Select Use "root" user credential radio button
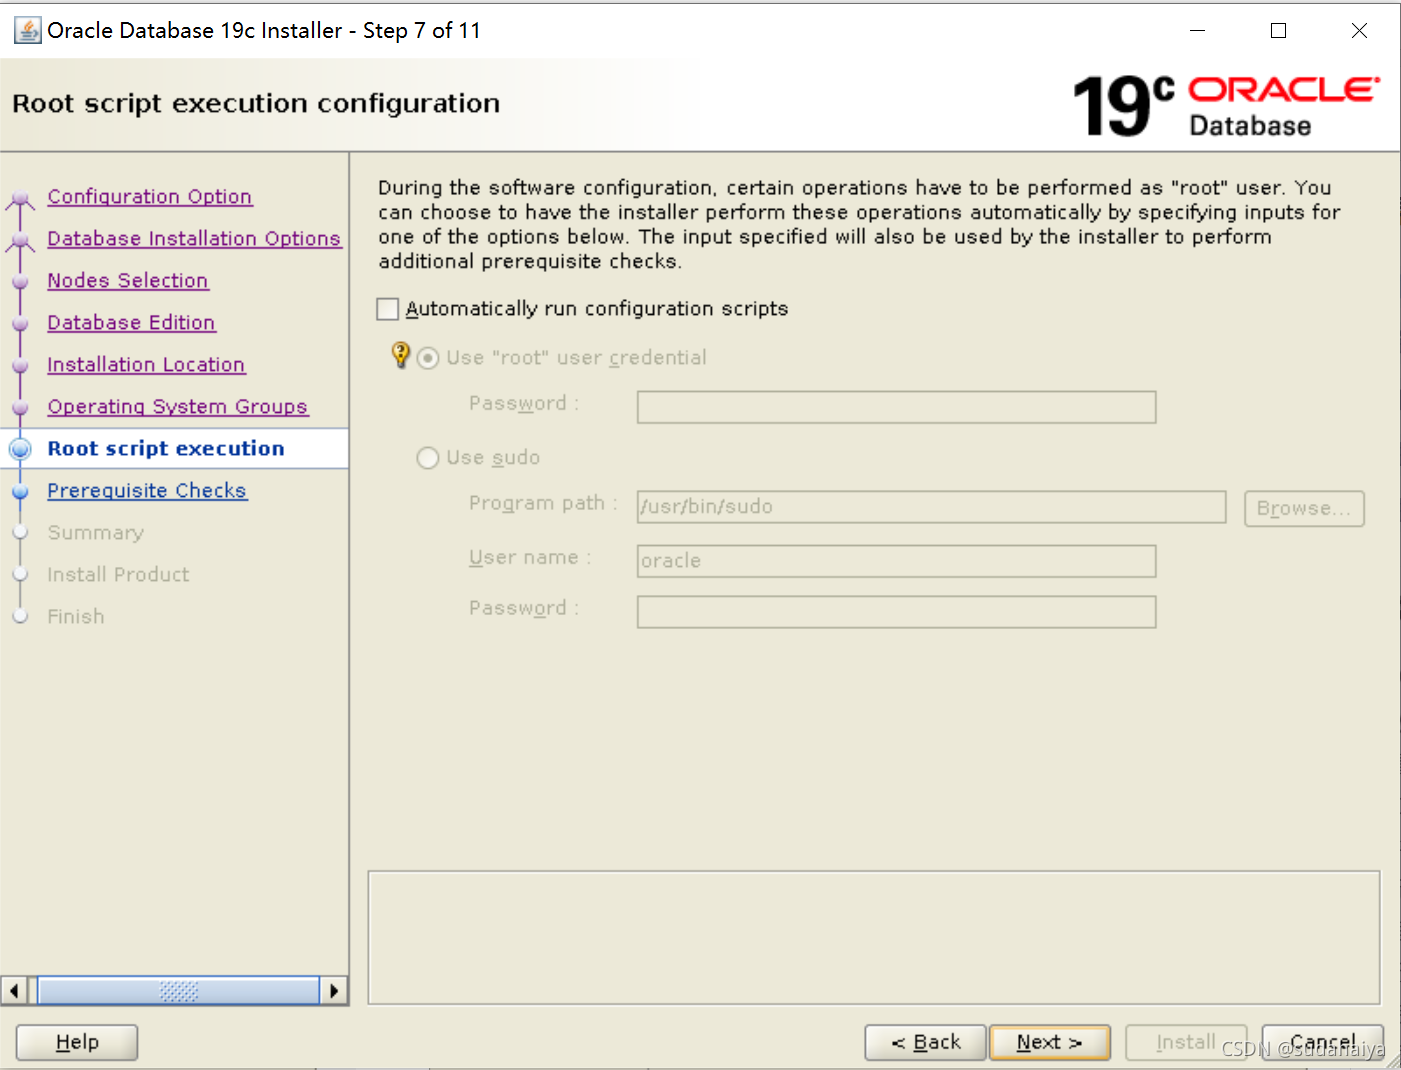The height and width of the screenshot is (1070, 1401). [x=428, y=358]
